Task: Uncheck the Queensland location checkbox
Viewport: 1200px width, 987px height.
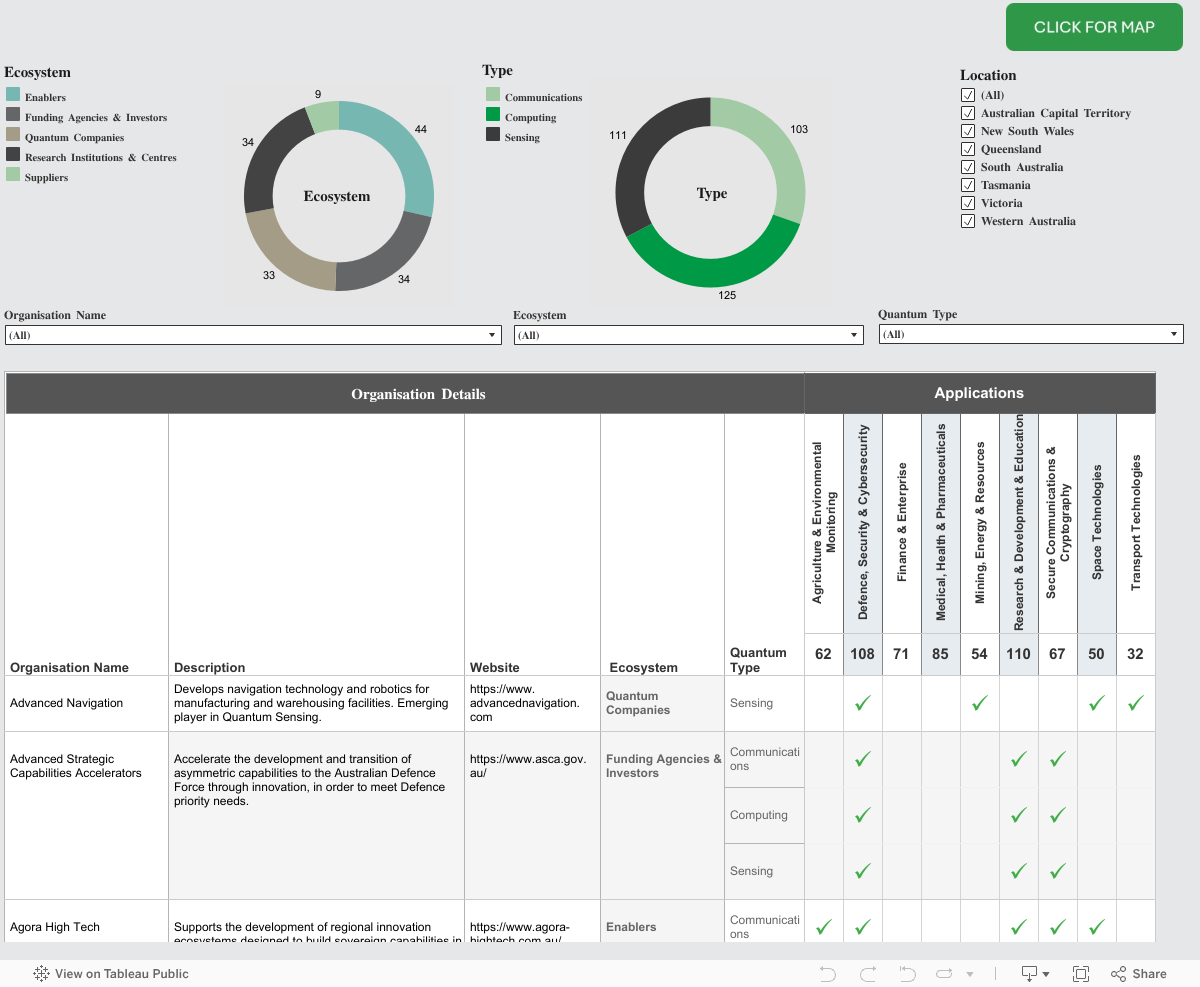Action: pos(967,149)
